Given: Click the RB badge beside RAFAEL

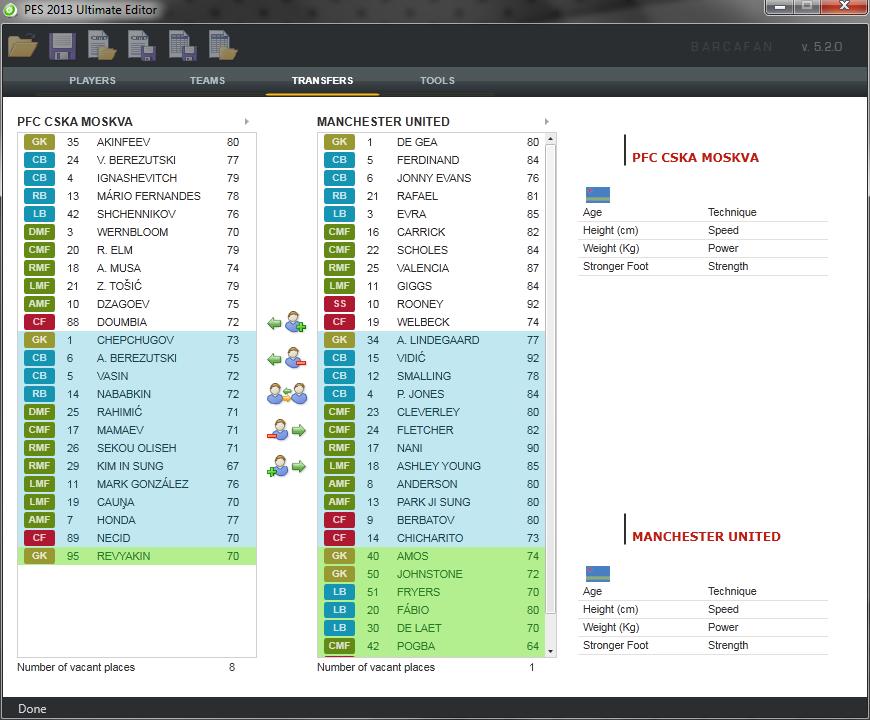Looking at the screenshot, I should [339, 196].
